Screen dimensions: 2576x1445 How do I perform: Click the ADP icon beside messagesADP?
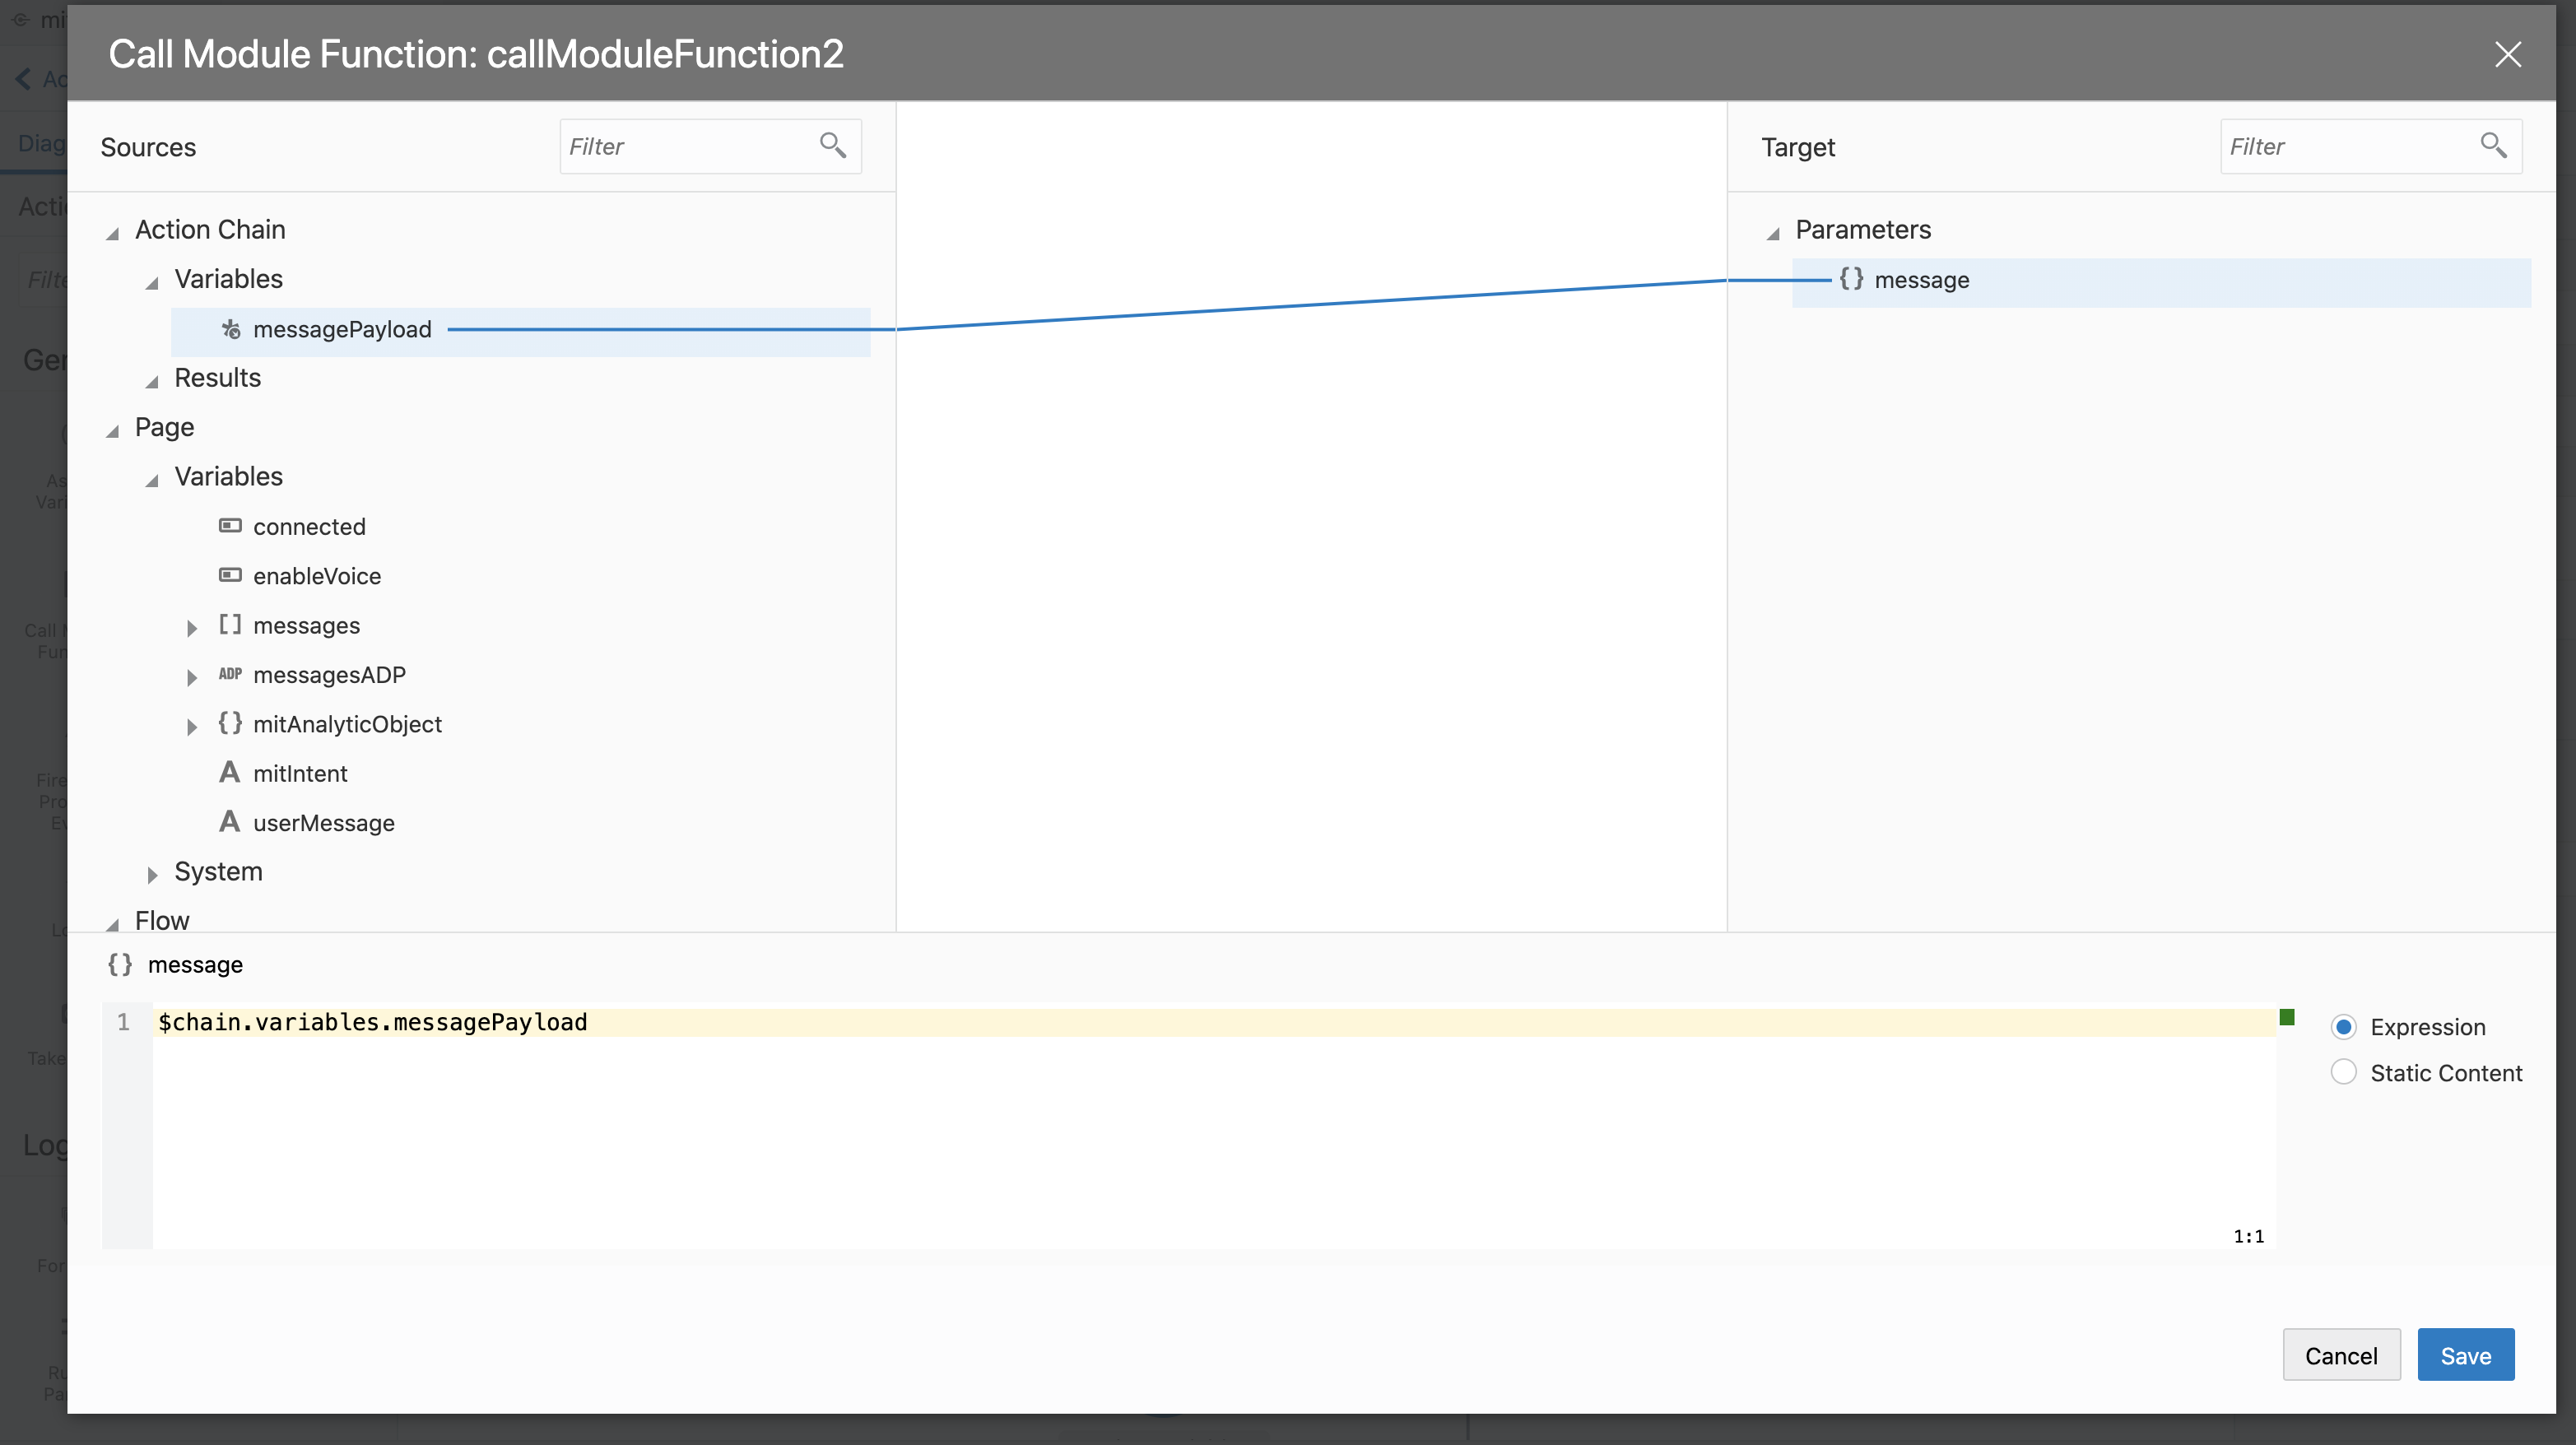pyautogui.click(x=230, y=674)
